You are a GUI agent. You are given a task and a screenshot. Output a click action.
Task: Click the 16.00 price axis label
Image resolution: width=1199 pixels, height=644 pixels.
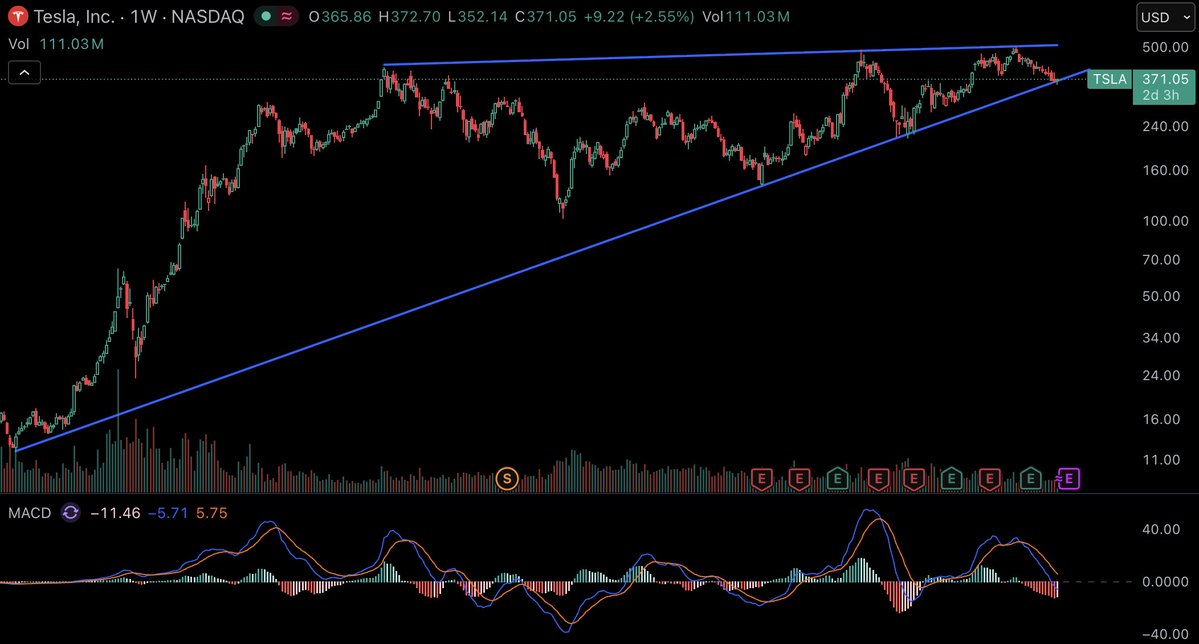pyautogui.click(x=1162, y=419)
